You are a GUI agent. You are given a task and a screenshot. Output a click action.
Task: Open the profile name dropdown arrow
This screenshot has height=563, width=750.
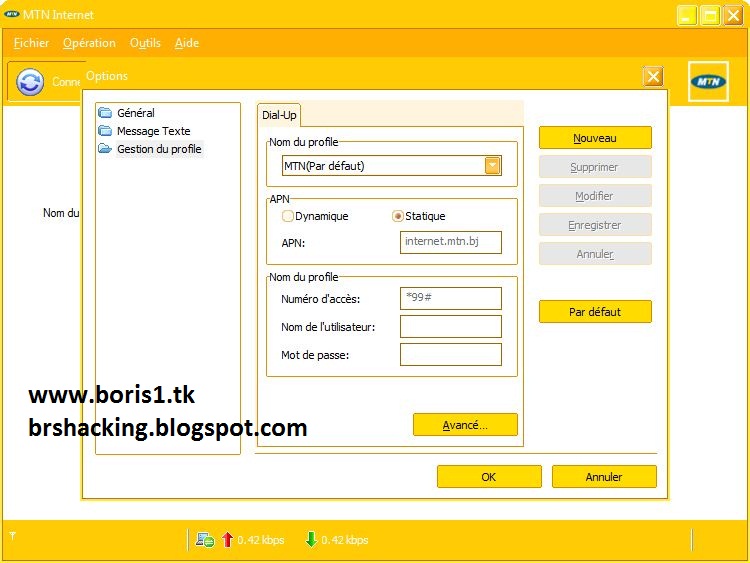493,166
